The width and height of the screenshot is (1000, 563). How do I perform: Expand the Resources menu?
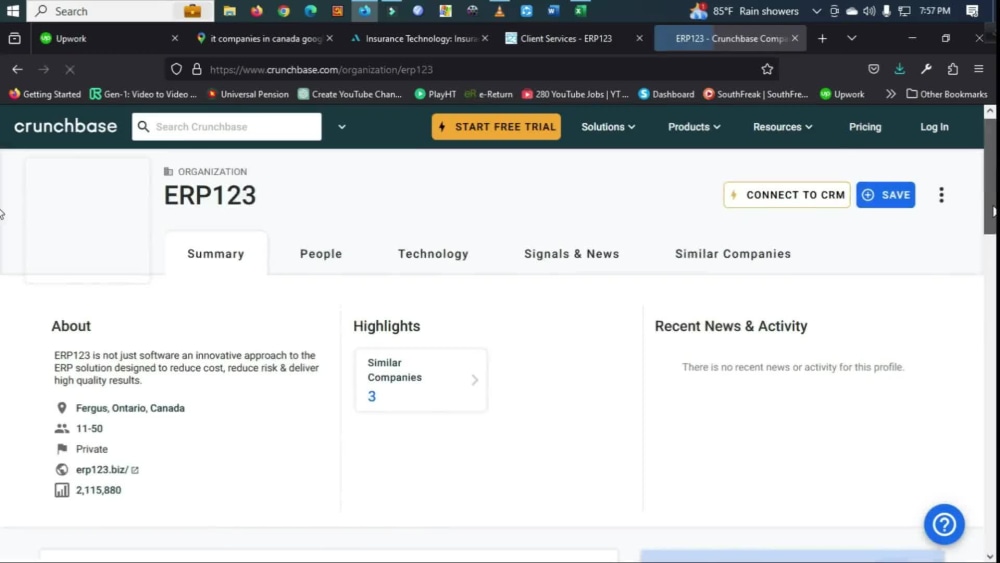click(x=783, y=127)
